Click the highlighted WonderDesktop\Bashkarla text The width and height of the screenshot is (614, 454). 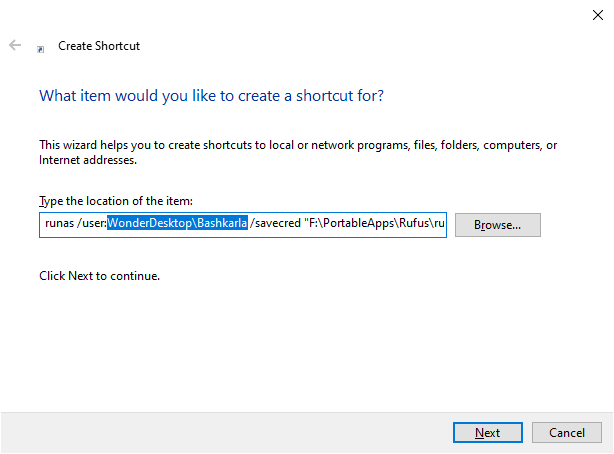pyautogui.click(x=177, y=223)
